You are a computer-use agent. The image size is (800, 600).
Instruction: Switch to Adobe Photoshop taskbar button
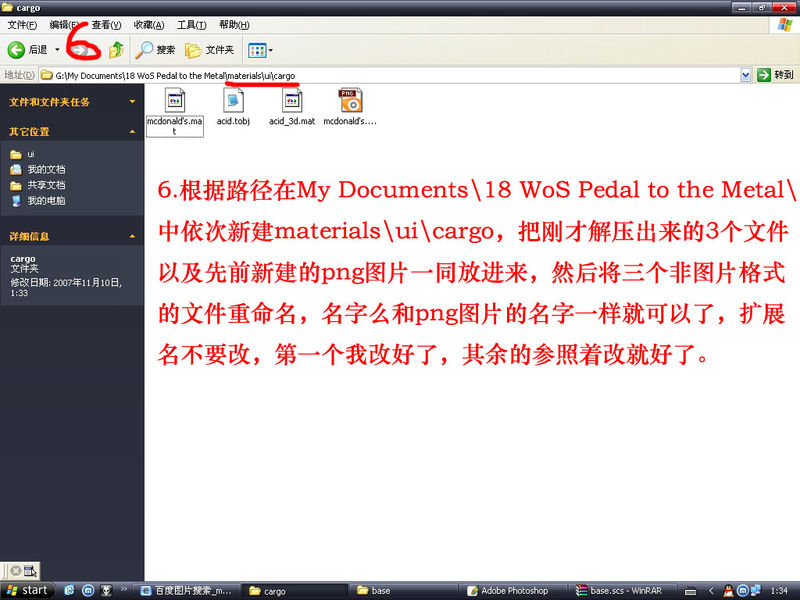click(512, 591)
